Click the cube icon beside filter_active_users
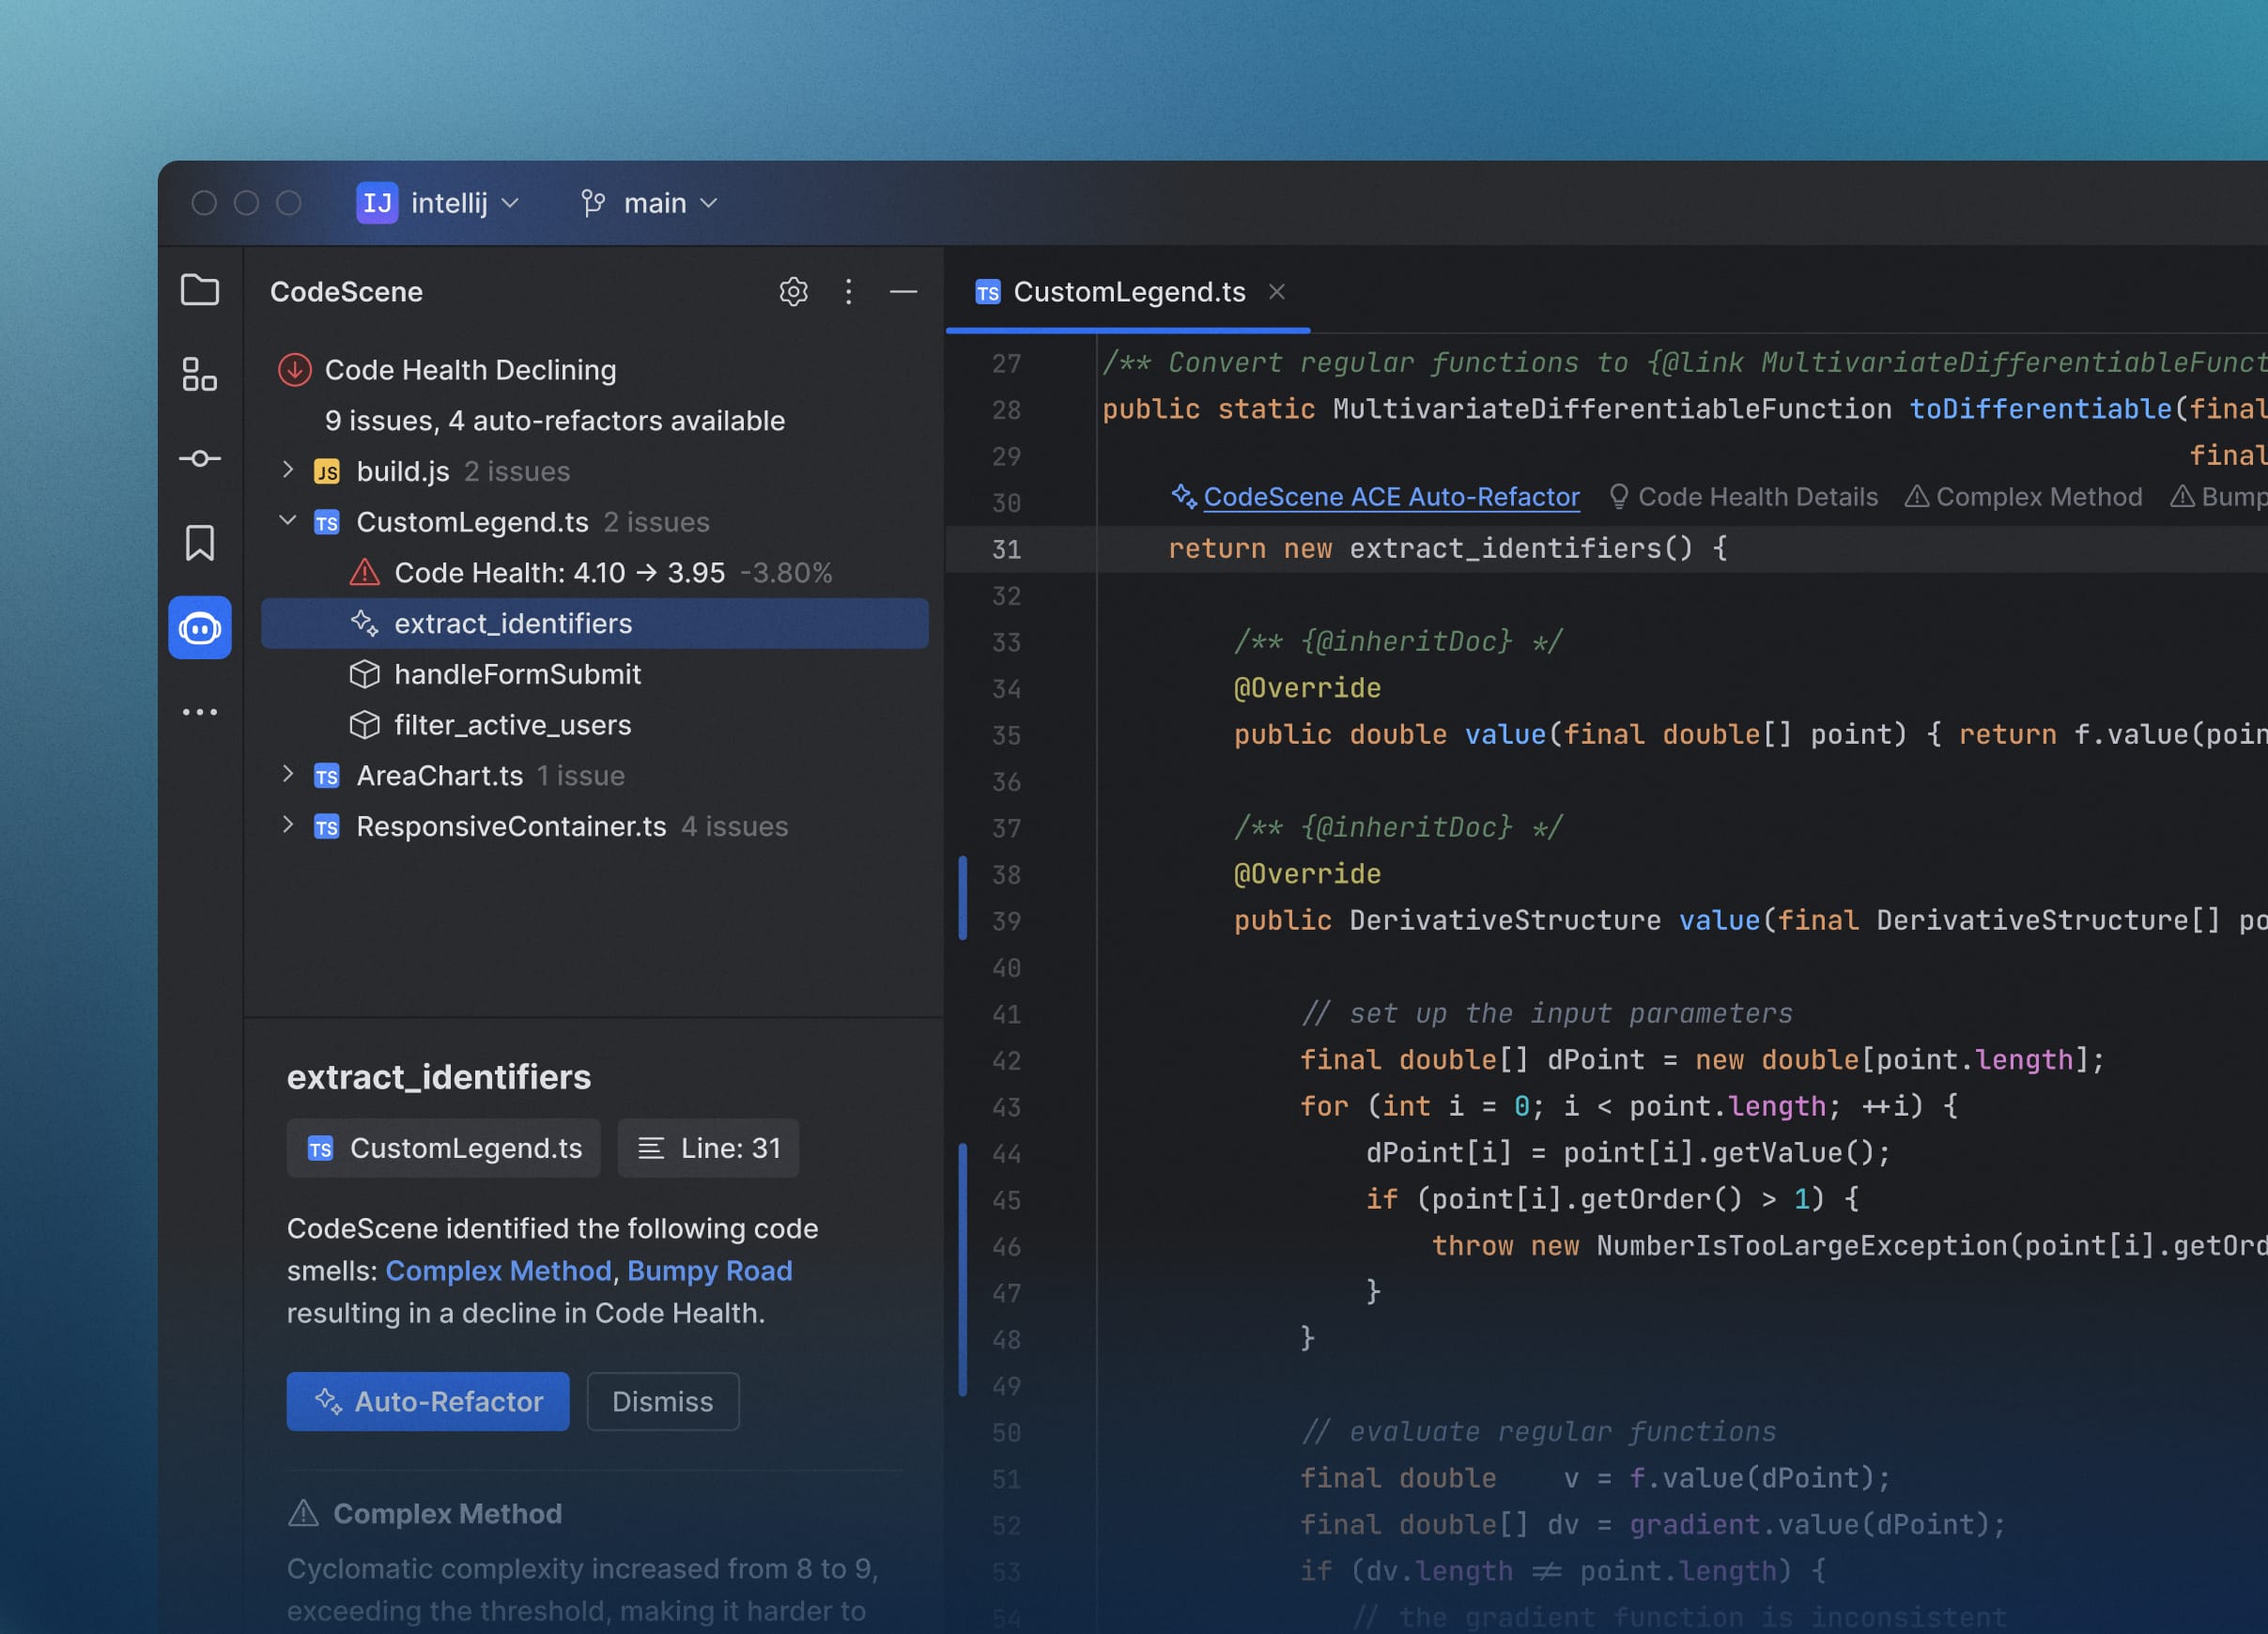This screenshot has height=1634, width=2268. [365, 725]
